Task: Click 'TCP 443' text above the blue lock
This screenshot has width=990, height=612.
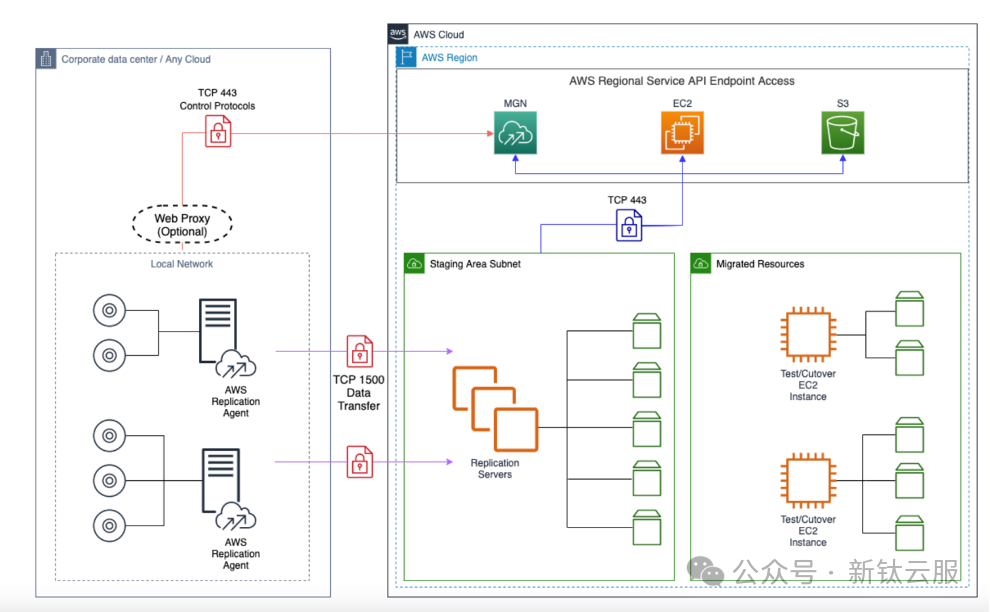Action: pos(627,200)
